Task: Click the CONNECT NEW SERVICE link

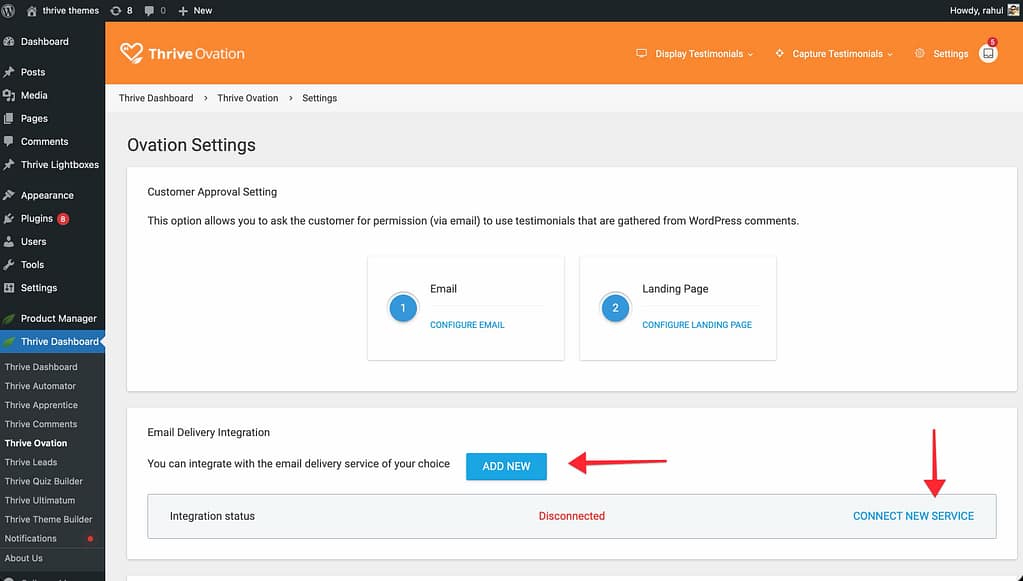Action: [x=913, y=516]
